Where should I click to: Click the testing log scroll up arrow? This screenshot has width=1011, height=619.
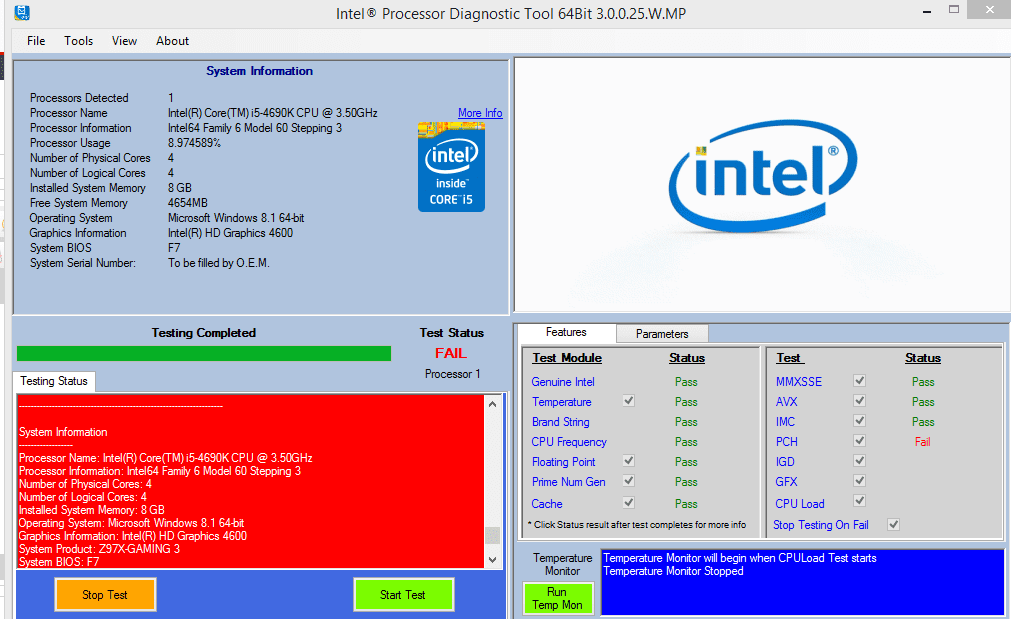[493, 404]
